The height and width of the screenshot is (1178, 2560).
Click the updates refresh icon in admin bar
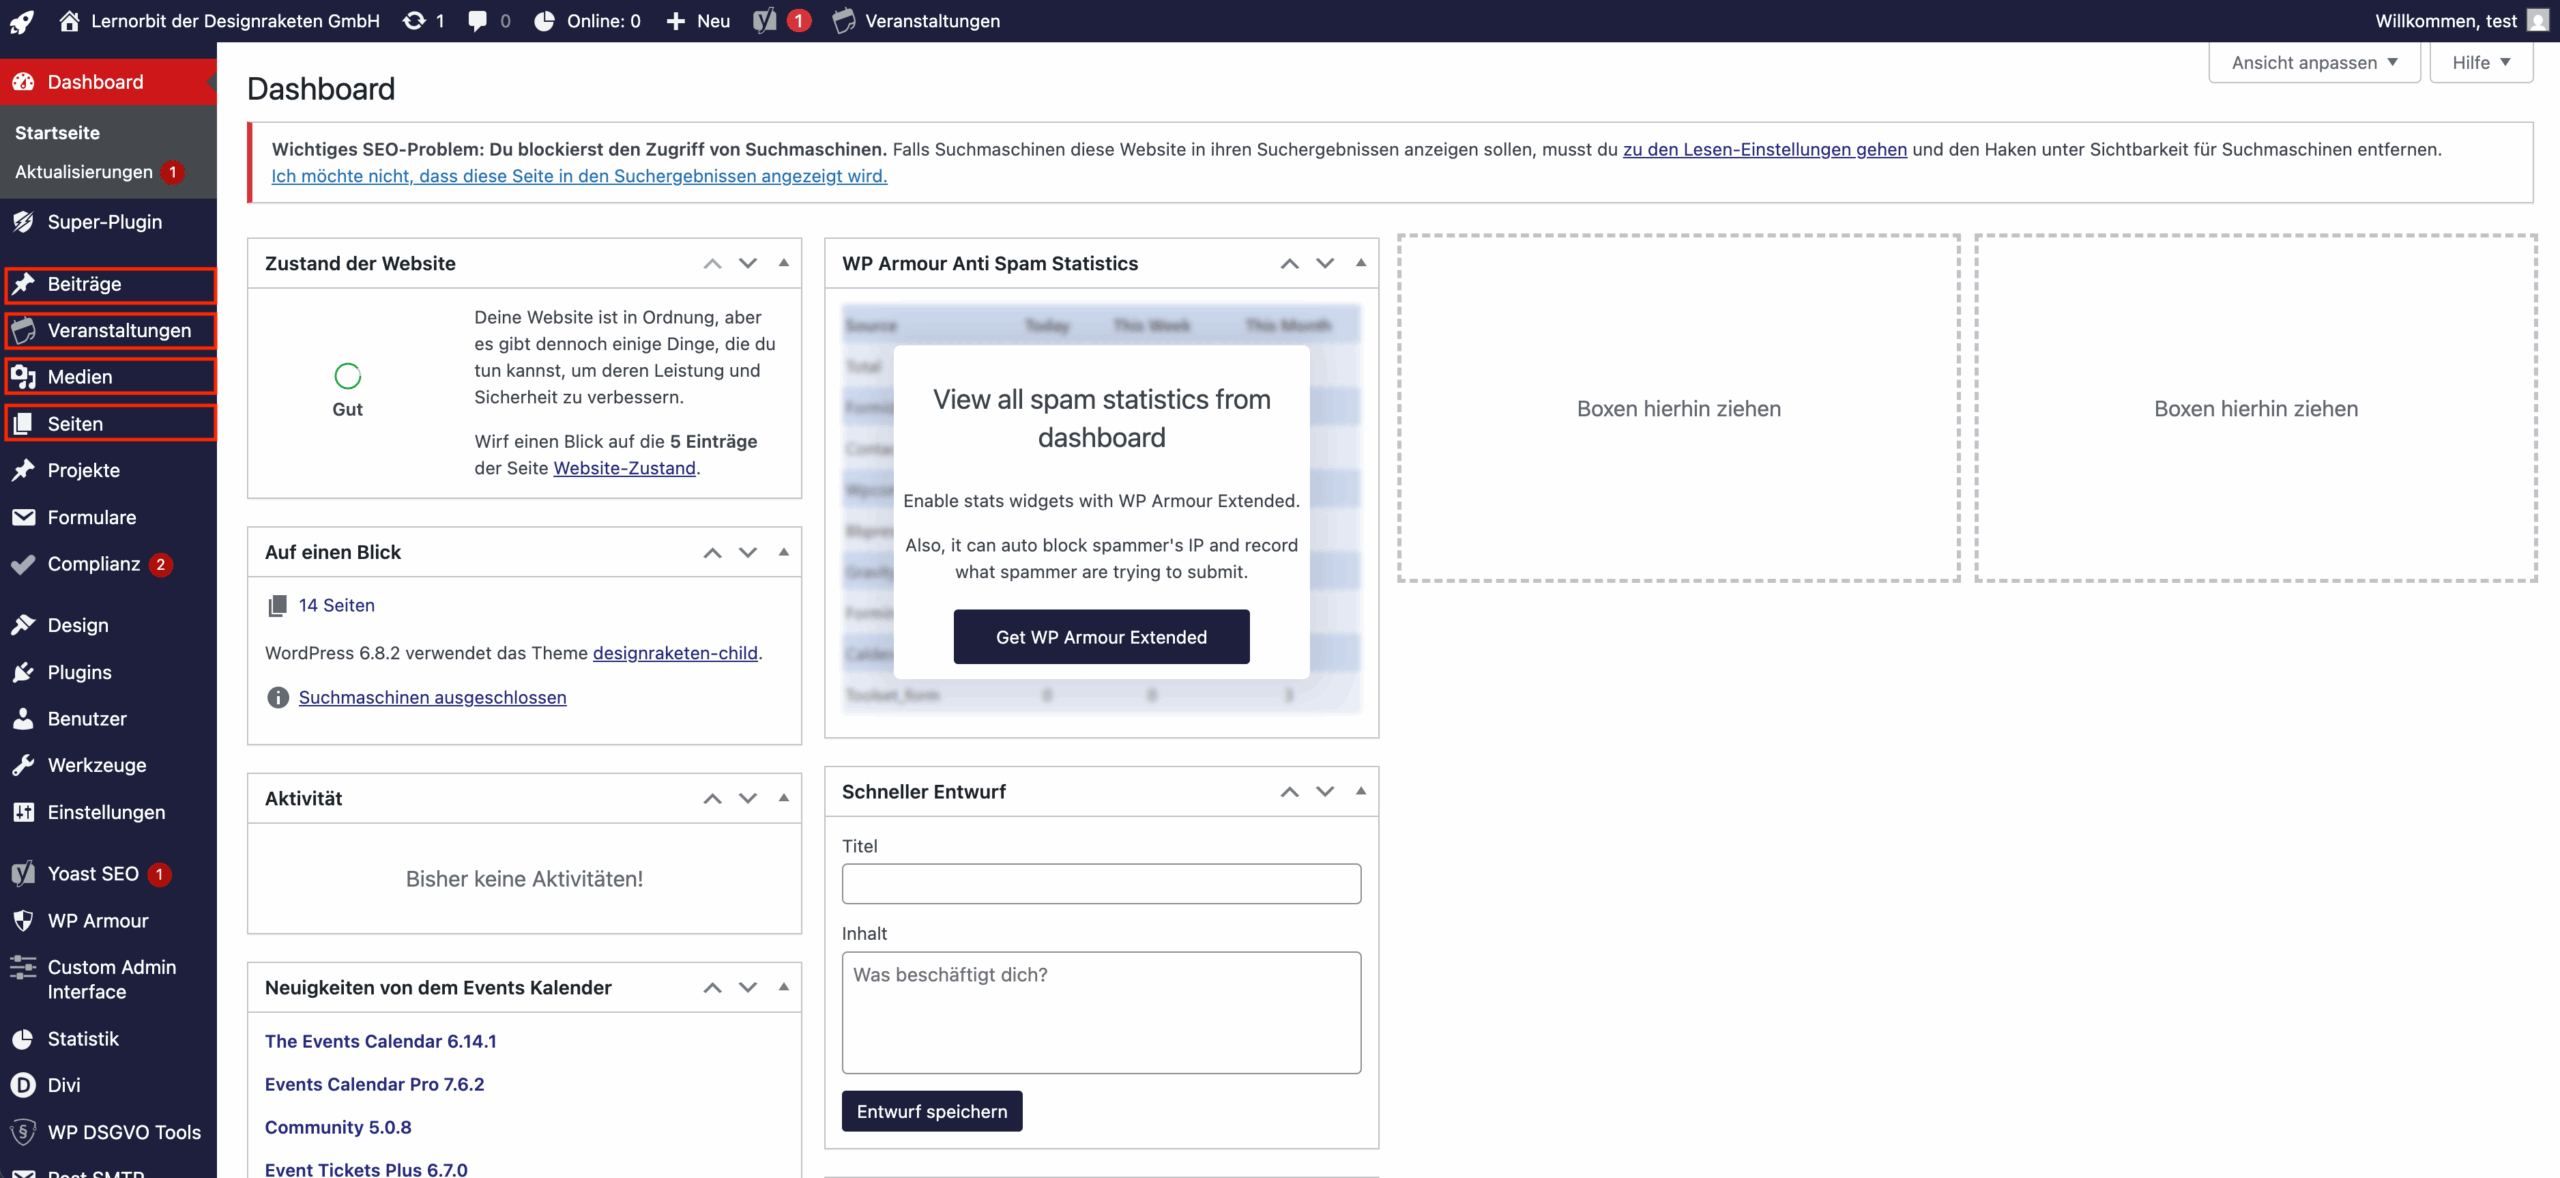(414, 21)
